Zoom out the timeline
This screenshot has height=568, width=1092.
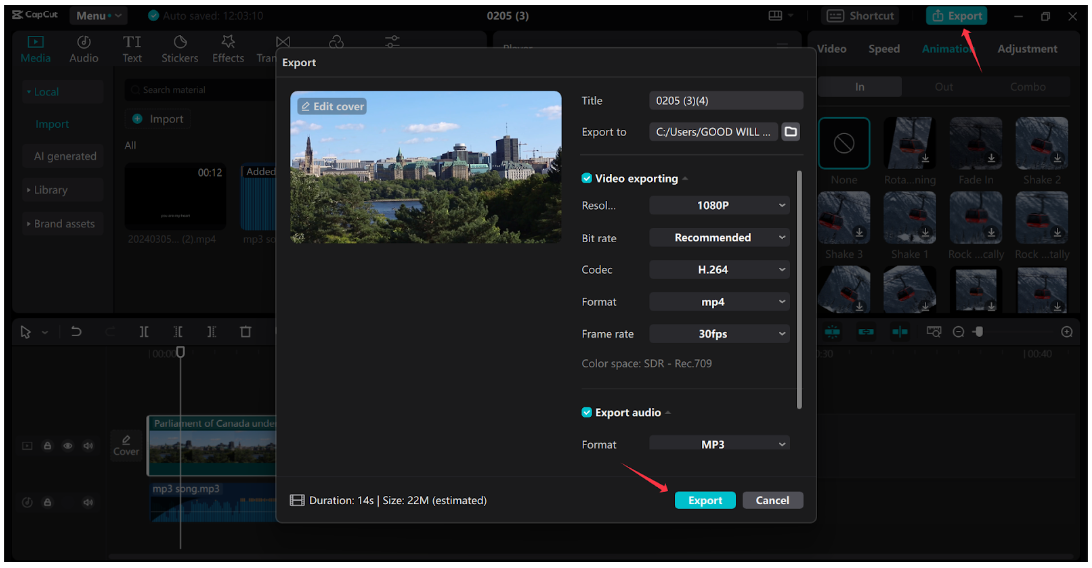[x=958, y=332]
